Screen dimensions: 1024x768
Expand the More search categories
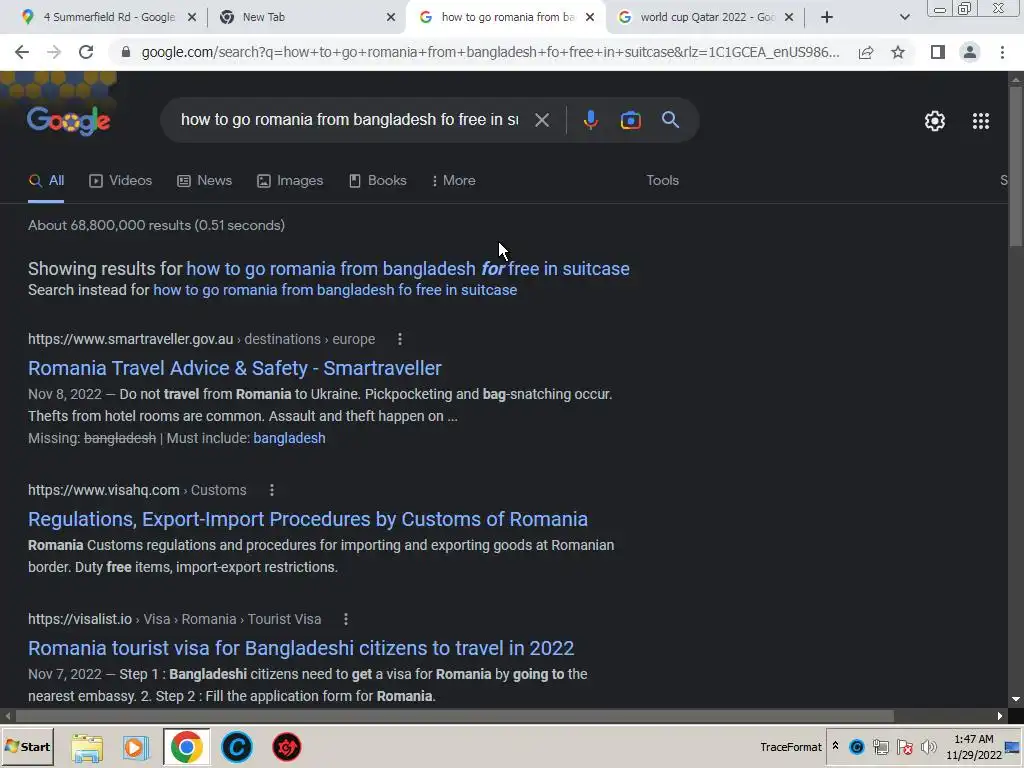pos(453,180)
